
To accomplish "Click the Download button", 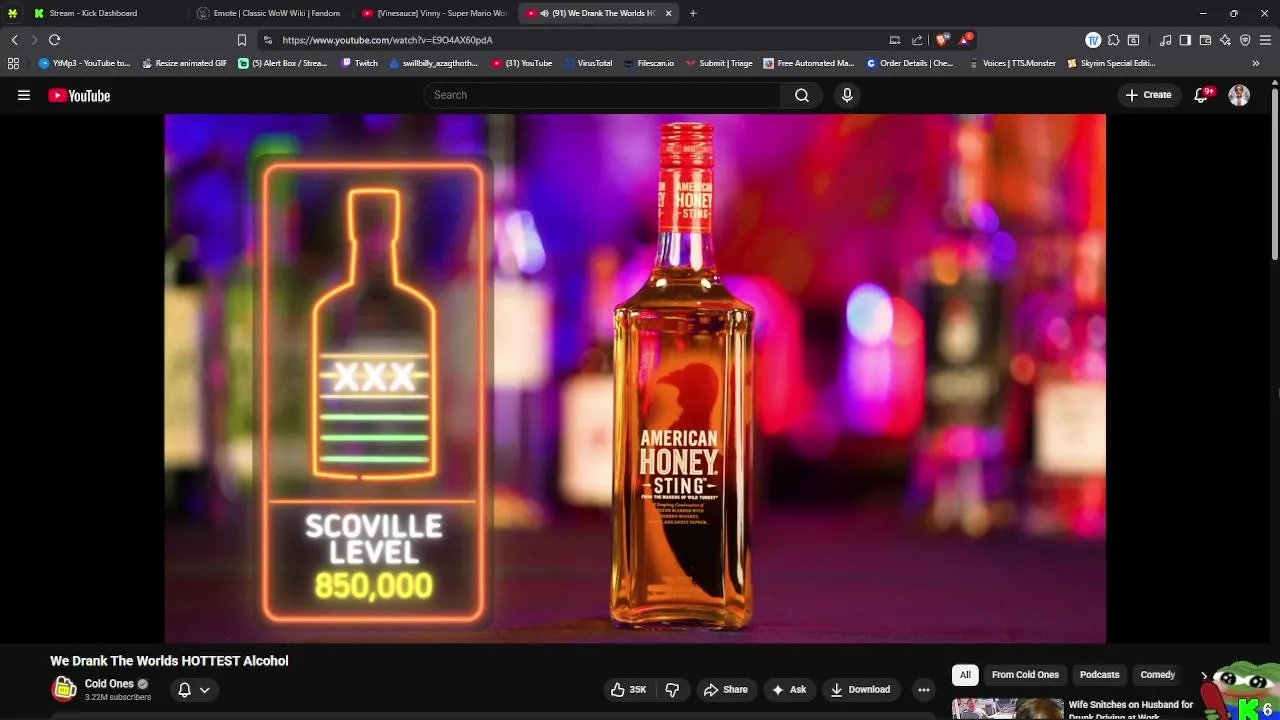I will click(860, 689).
